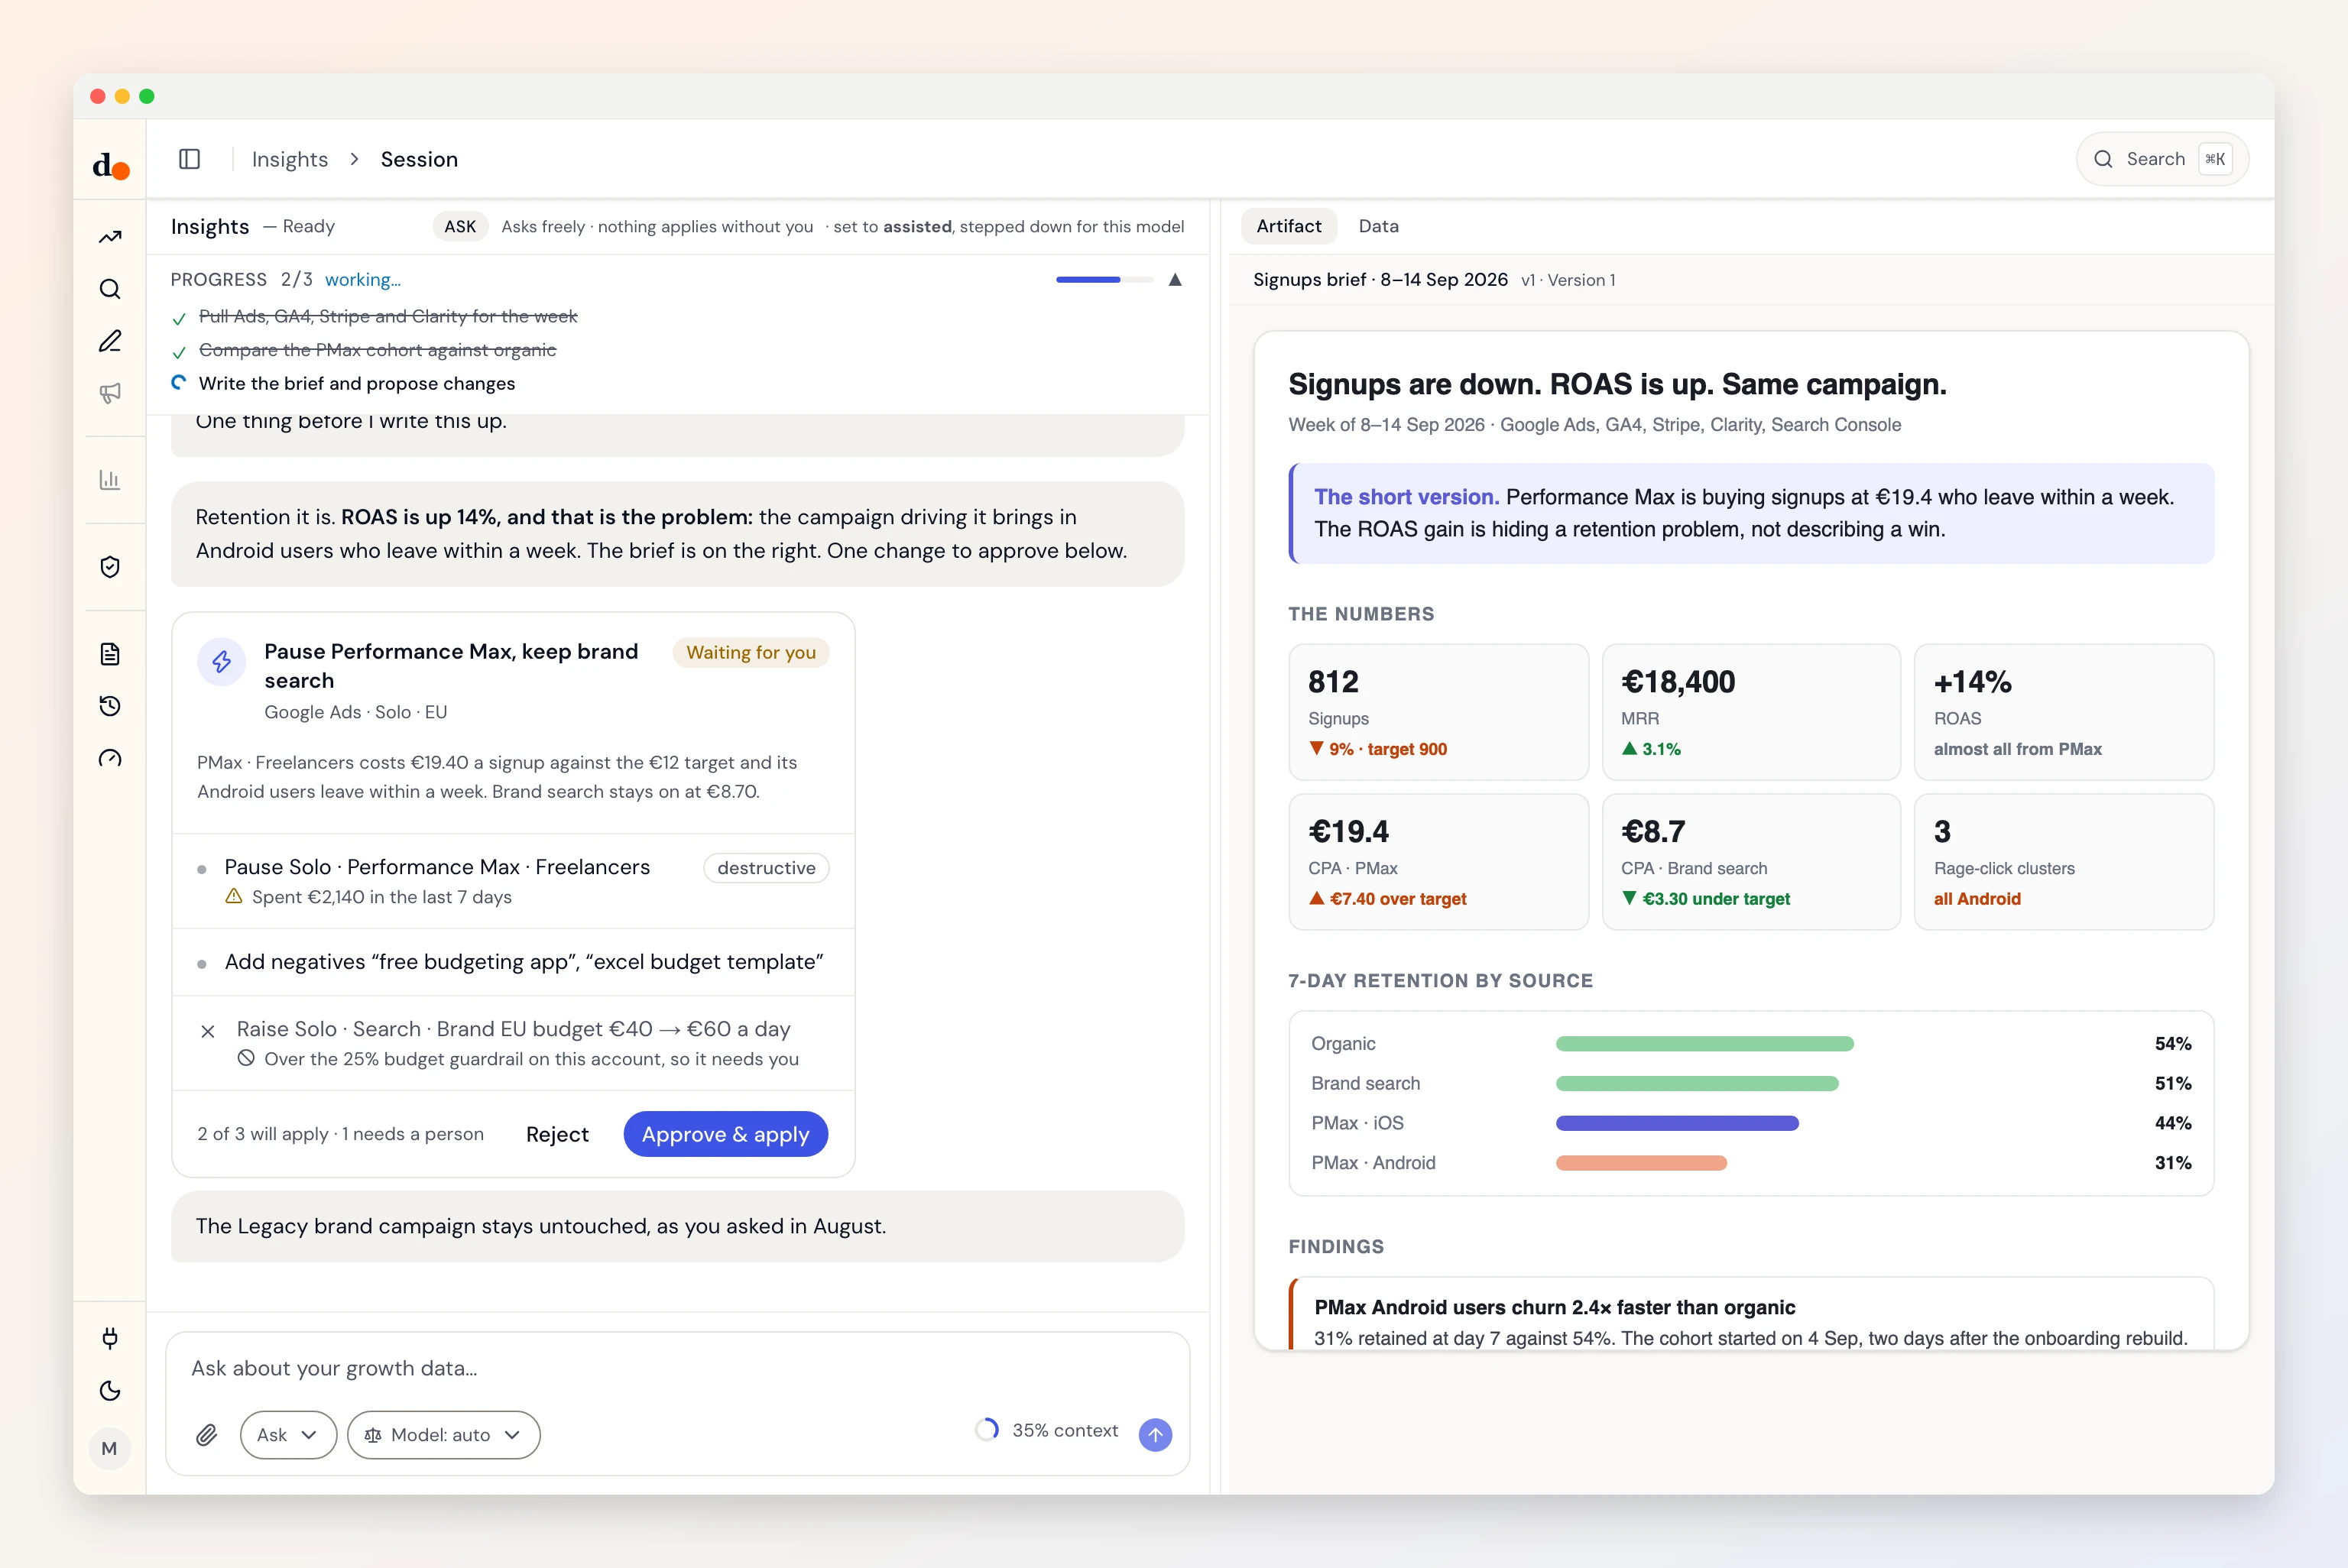Click checkmark beside Compare the PMax cohort
The image size is (2348, 1568).
(179, 352)
